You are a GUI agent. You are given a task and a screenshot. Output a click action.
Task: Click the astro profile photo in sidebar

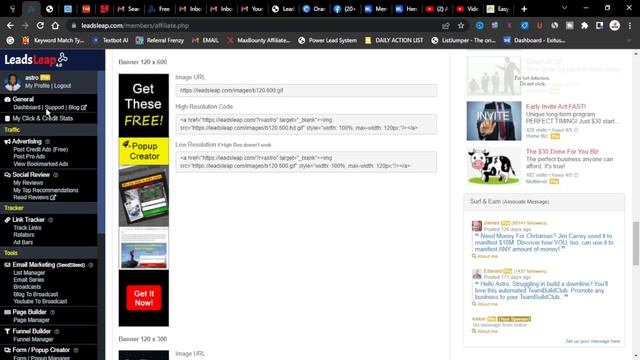[12, 82]
